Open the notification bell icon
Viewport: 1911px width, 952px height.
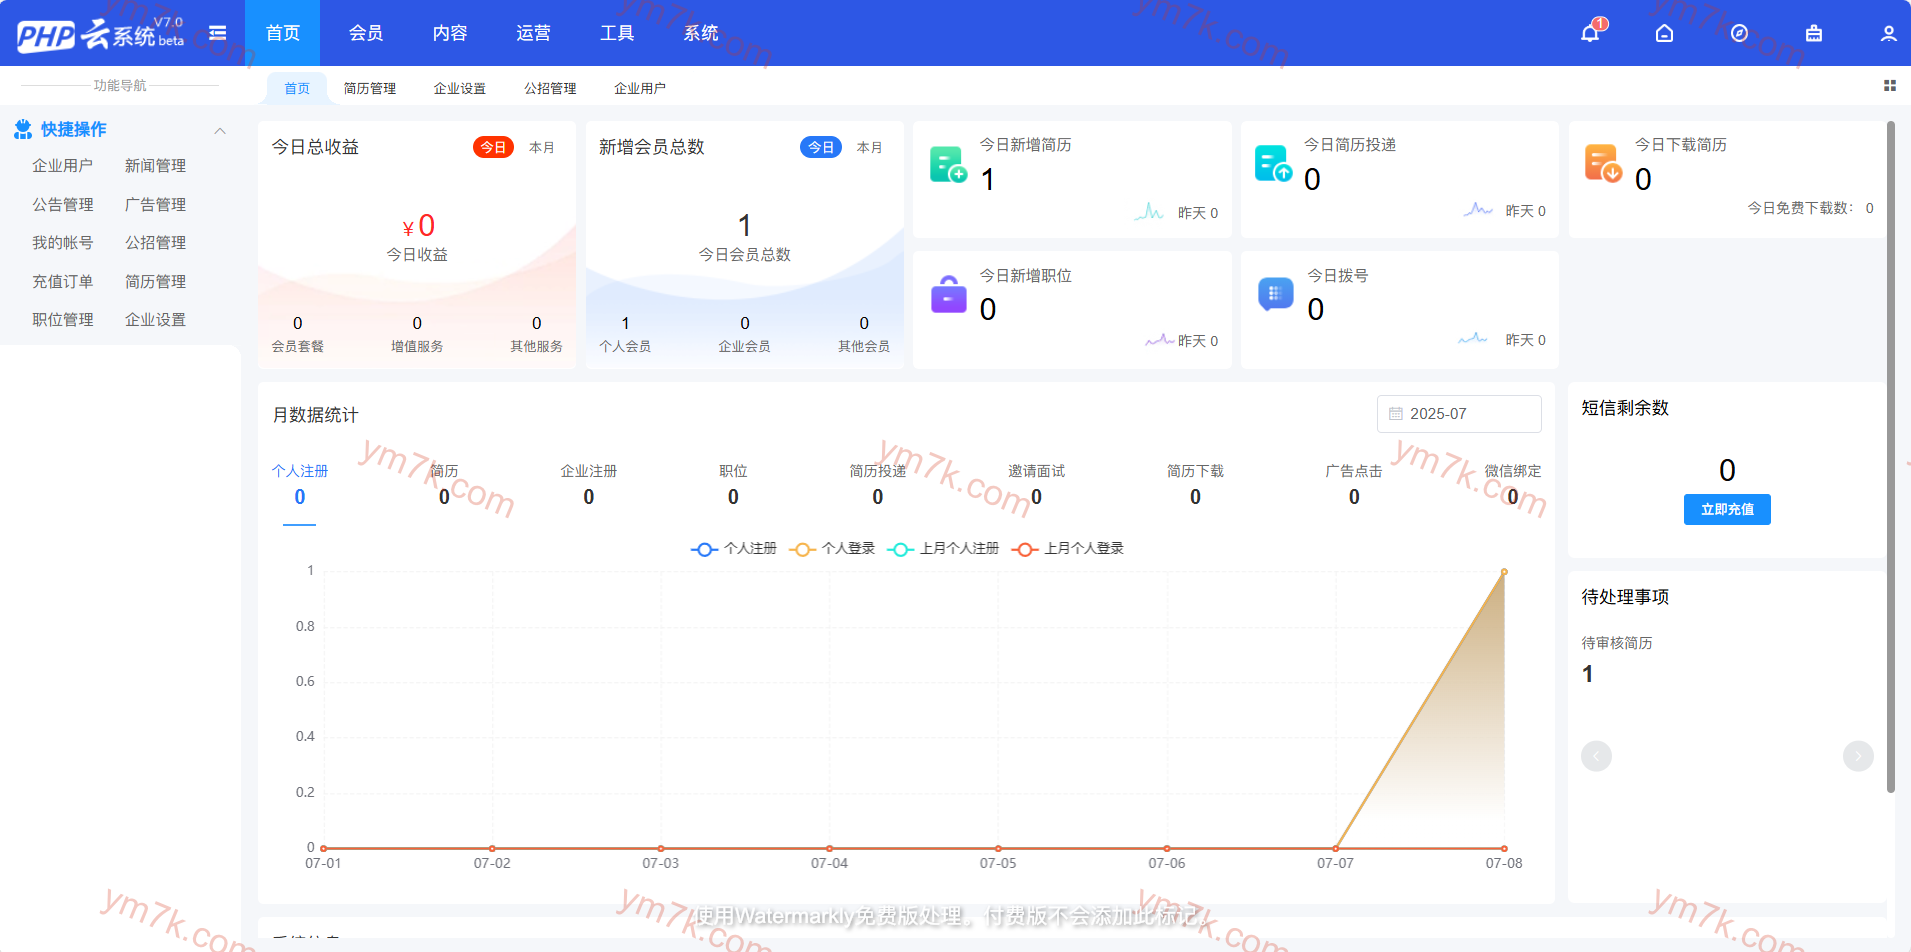coord(1590,33)
